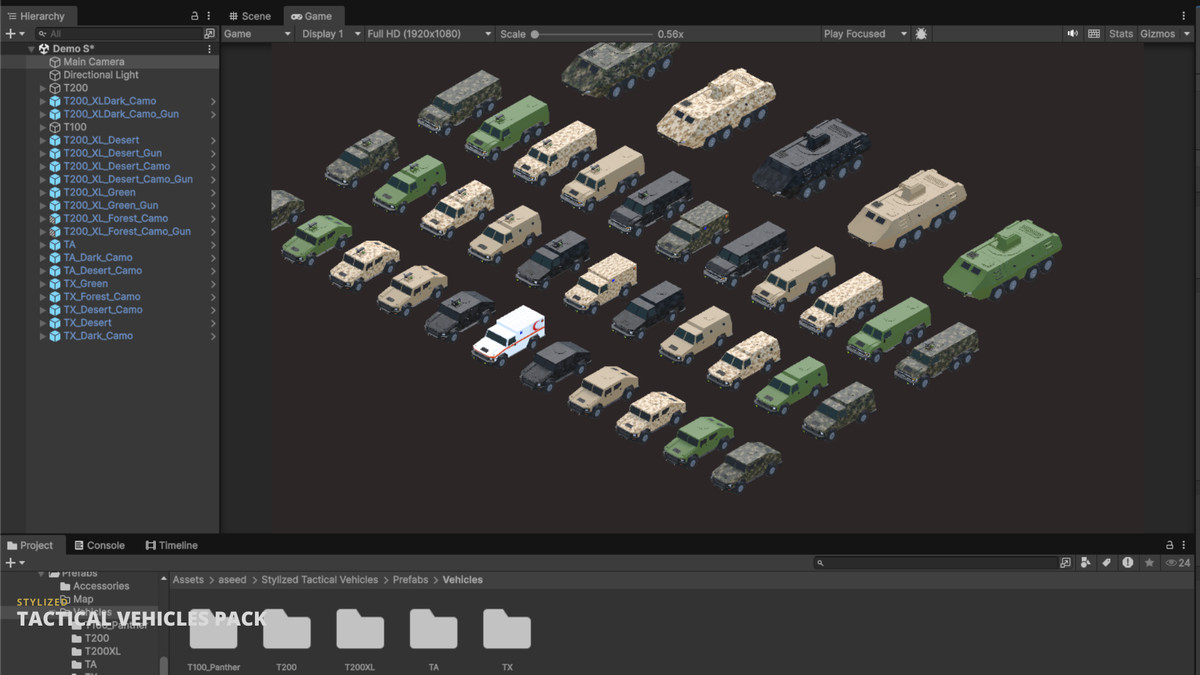Image resolution: width=1200 pixels, height=675 pixels.
Task: Open the Hierarchy panel three-dot menu
Action: tap(209, 16)
